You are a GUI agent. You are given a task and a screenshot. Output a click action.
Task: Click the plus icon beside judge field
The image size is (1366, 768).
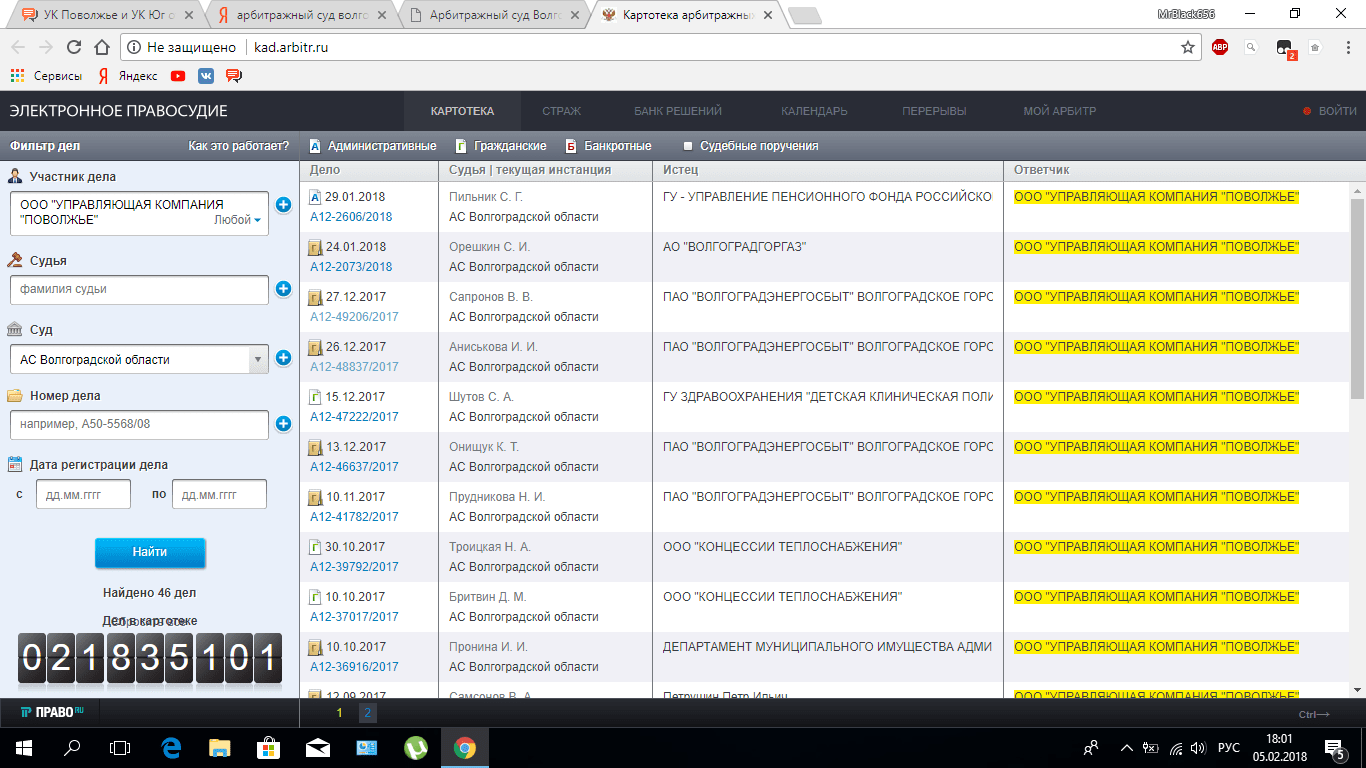click(x=283, y=289)
